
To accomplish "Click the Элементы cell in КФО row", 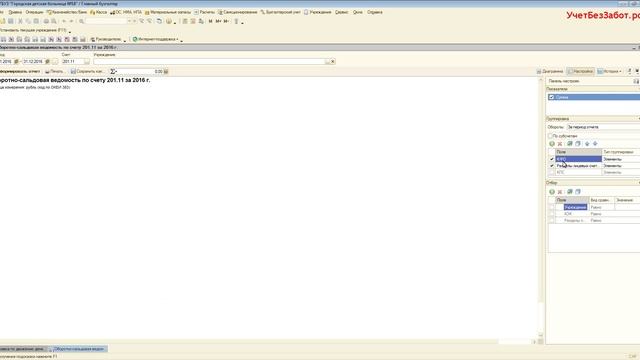I will [x=620, y=159].
